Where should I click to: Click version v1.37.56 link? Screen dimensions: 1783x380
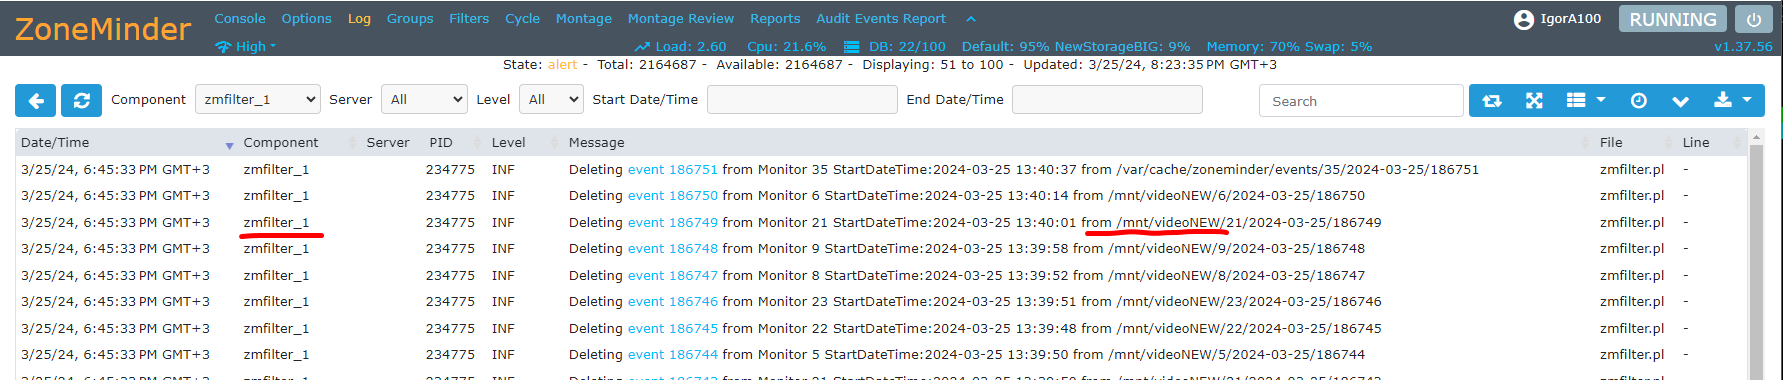pos(1743,46)
